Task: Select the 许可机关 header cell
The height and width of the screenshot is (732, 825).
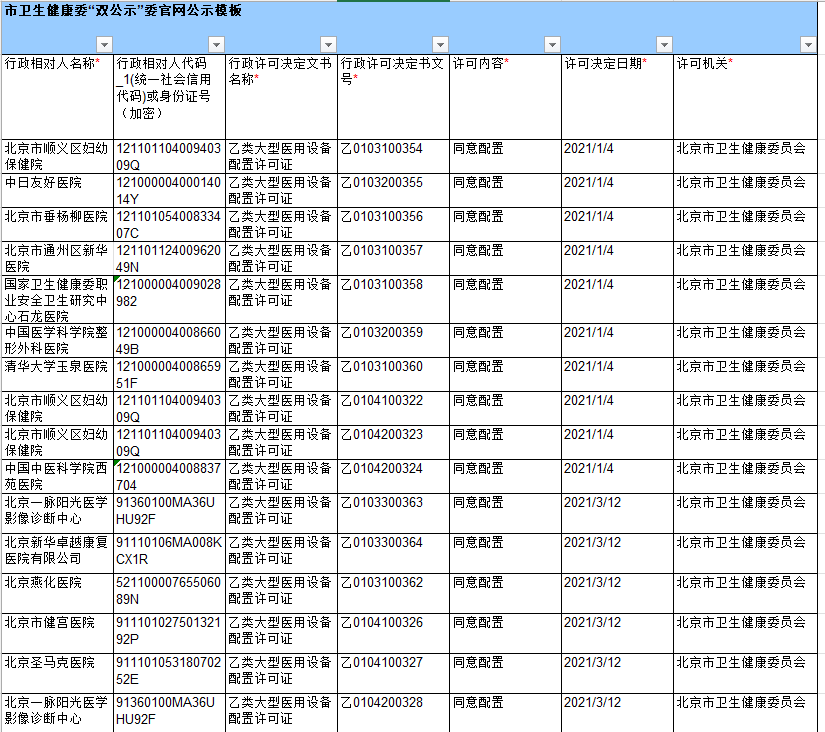Action: coord(746,97)
